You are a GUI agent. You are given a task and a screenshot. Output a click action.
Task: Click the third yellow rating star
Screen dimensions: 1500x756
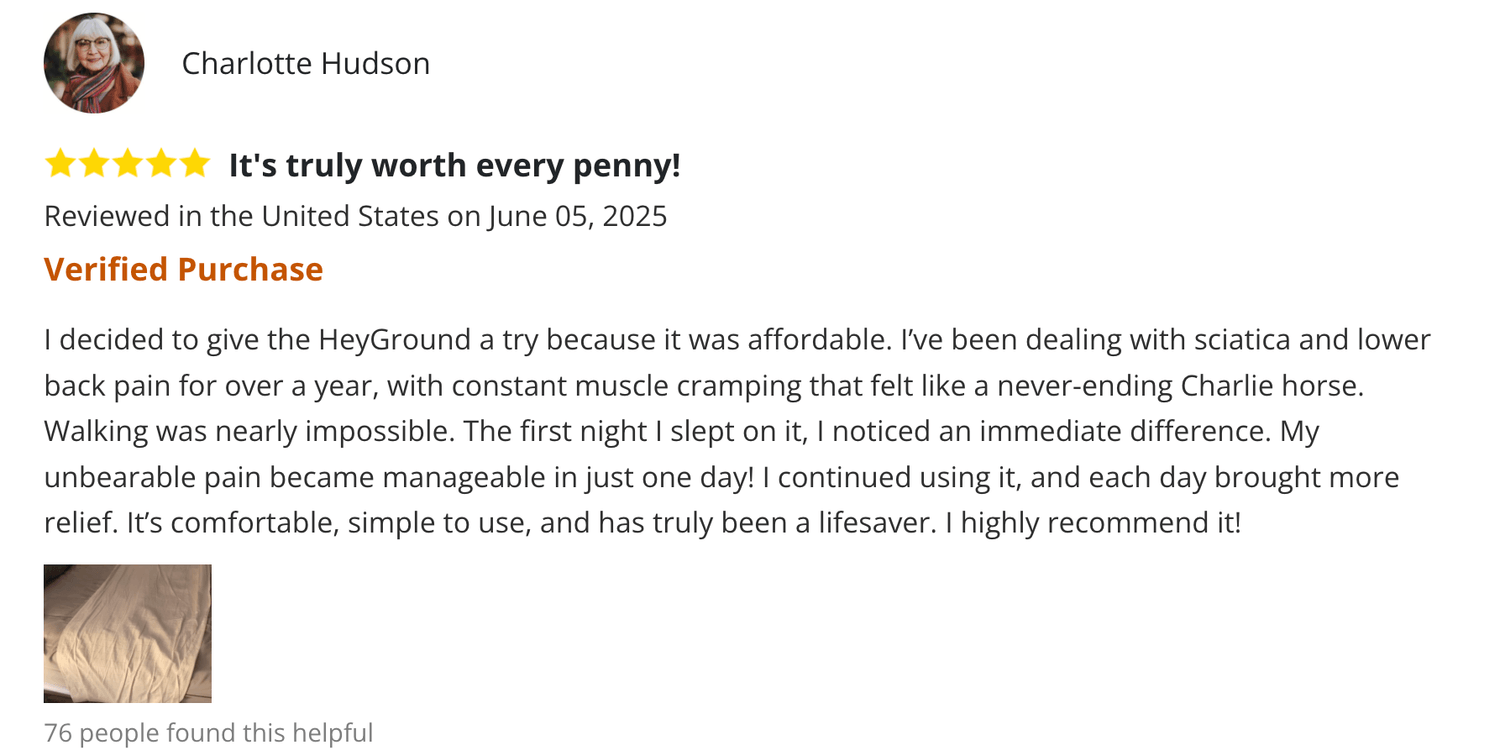127,164
